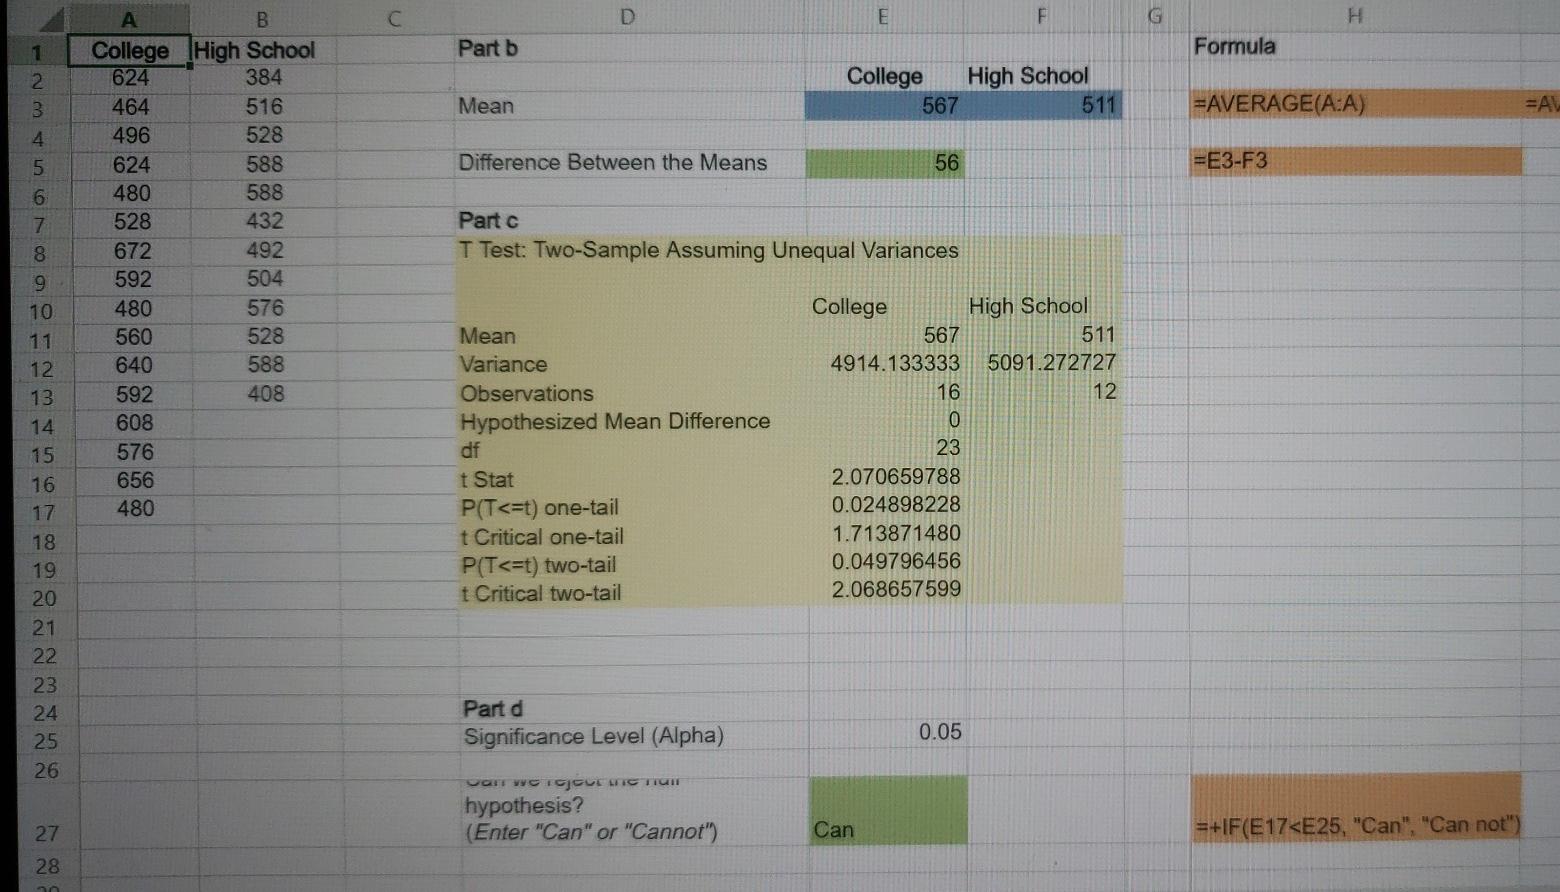Click the Hypothesized Mean Difference label
Image resolution: width=1560 pixels, height=892 pixels.
coord(615,421)
